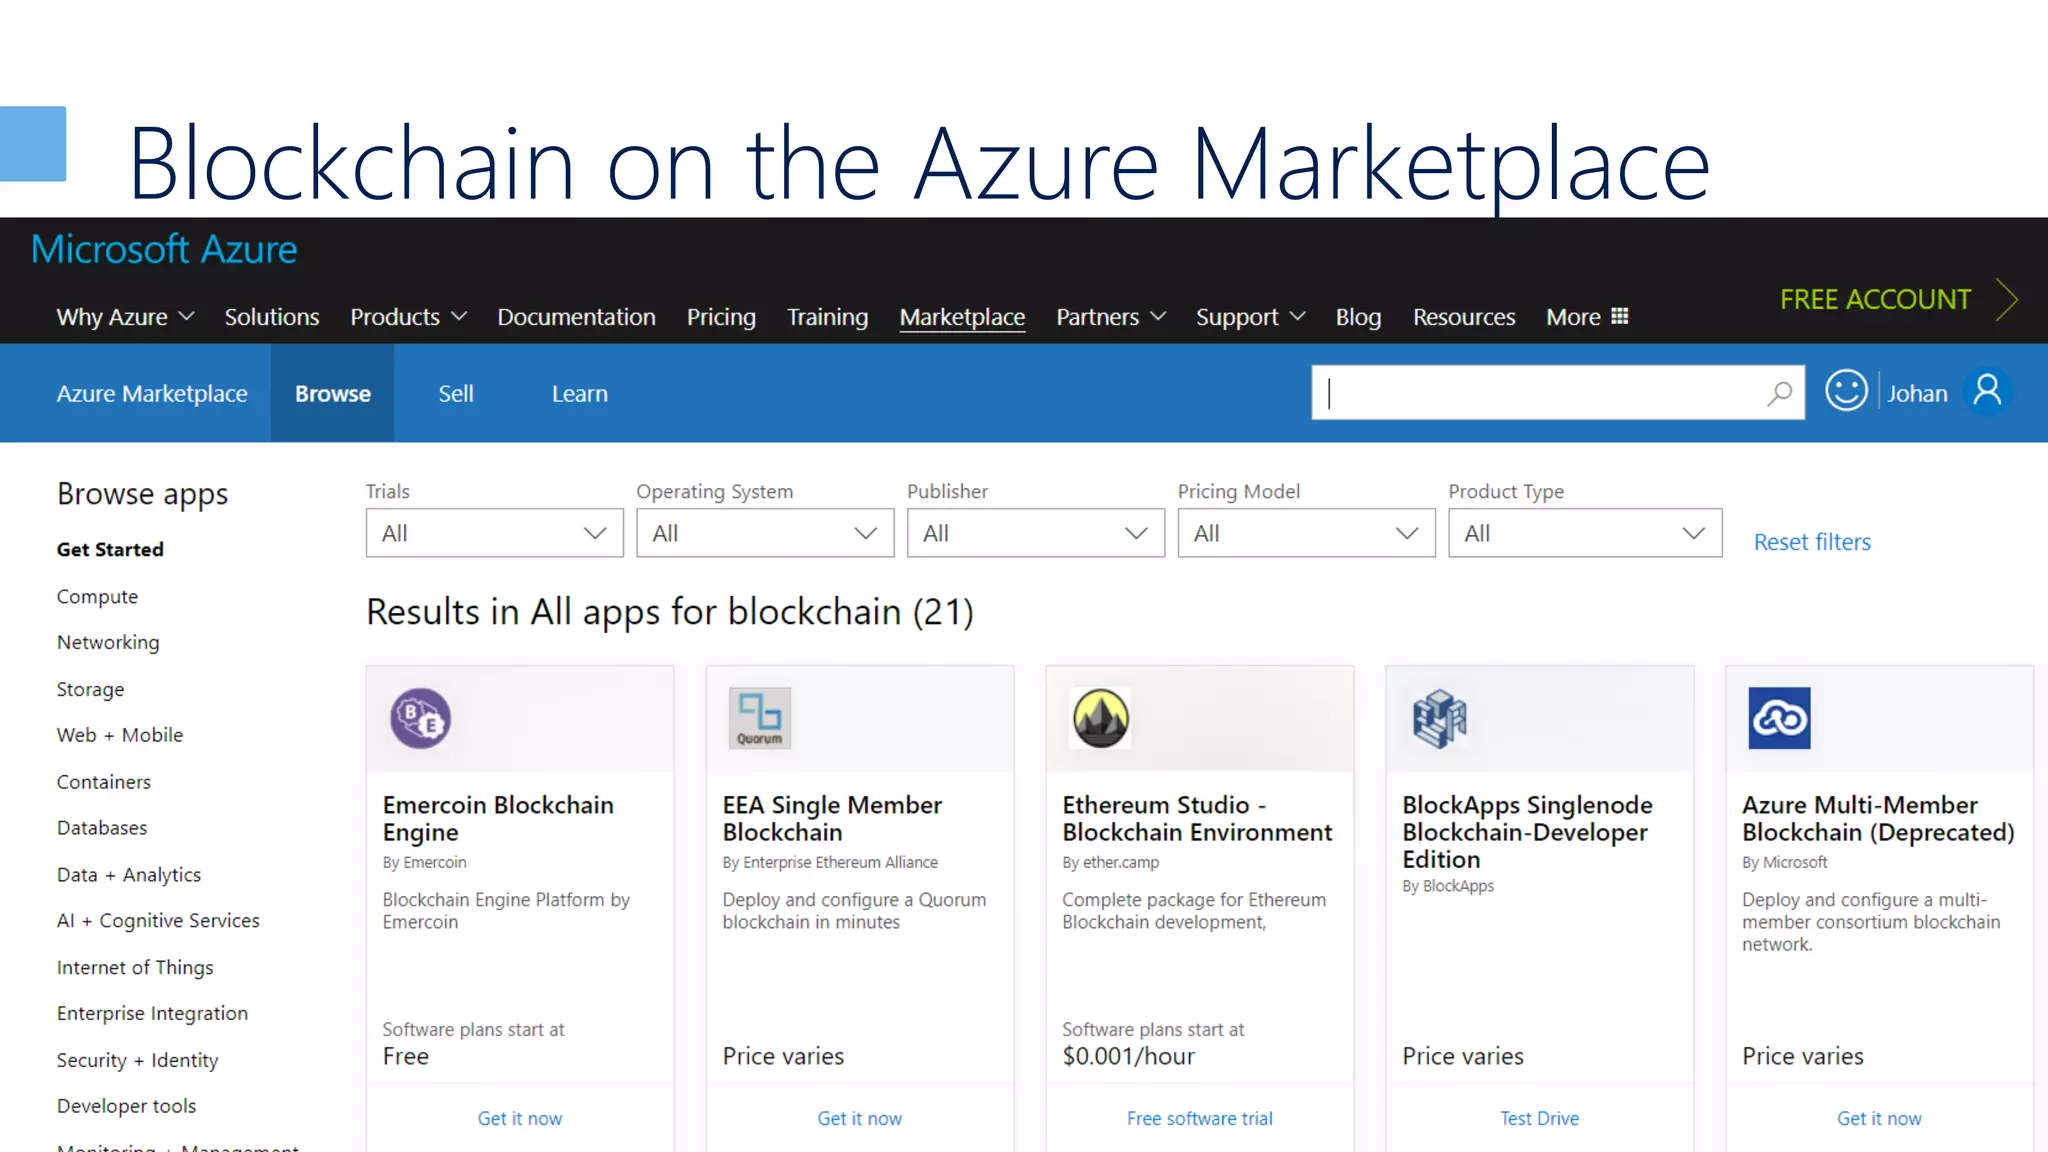Expand the Why Azure menu
The height and width of the screenshot is (1152, 2048).
(x=125, y=317)
